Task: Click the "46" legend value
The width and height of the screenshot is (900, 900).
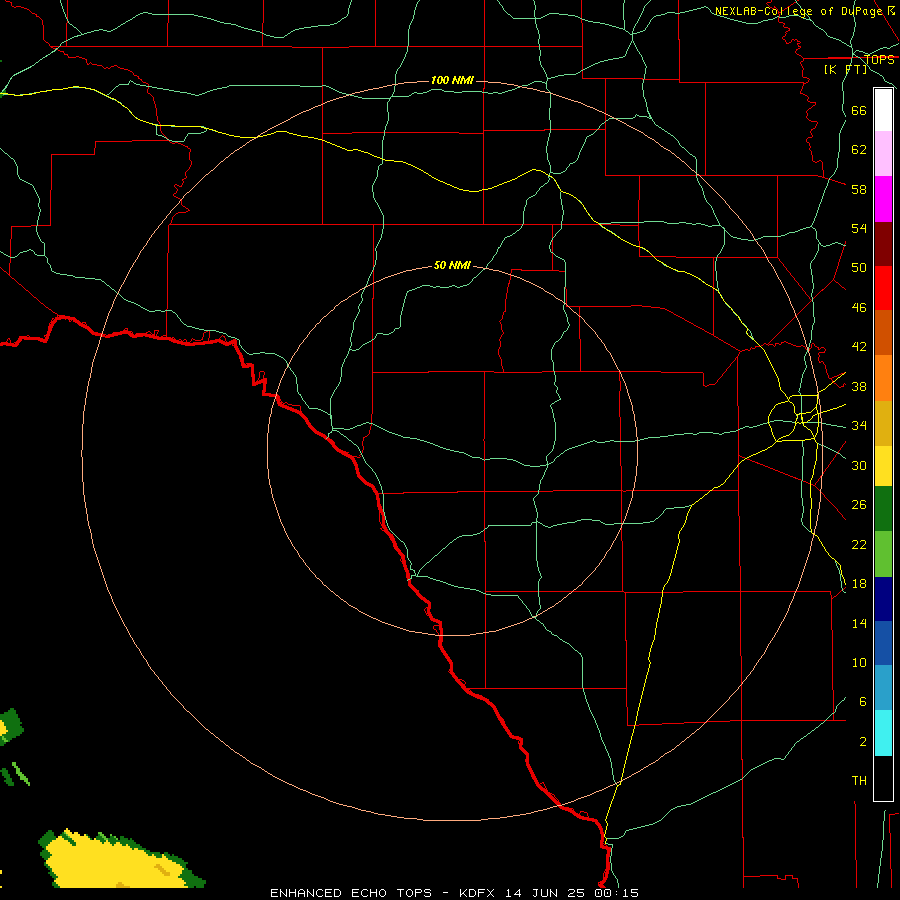Action: click(x=859, y=308)
